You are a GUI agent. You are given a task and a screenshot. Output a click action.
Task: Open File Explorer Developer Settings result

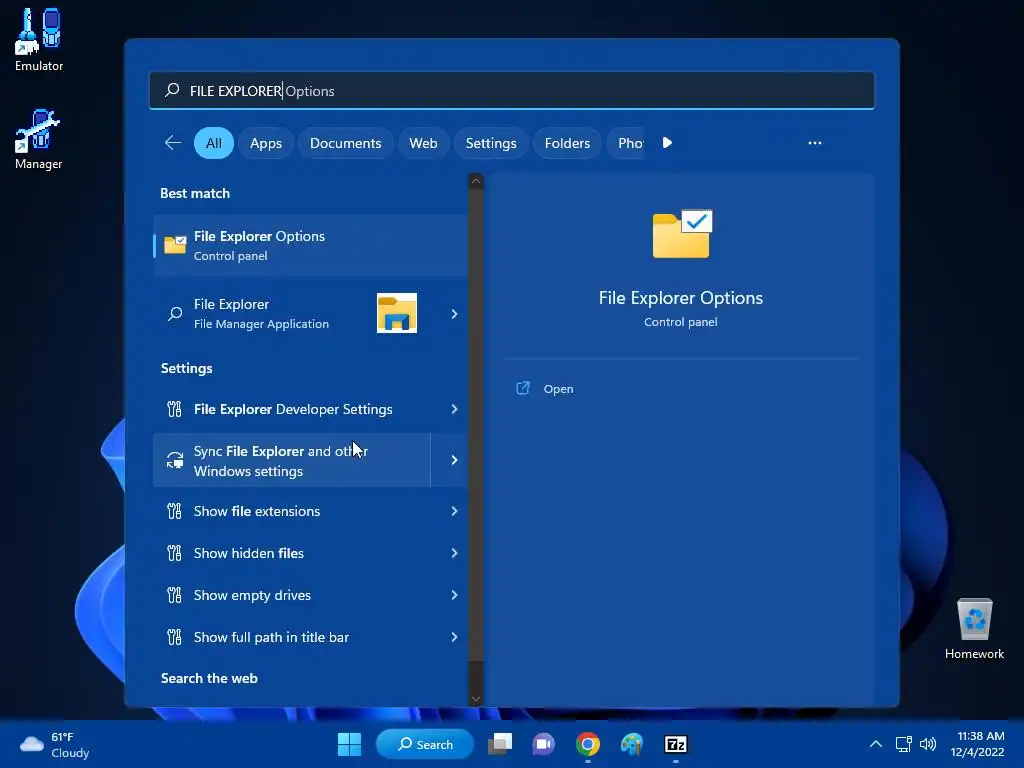pyautogui.click(x=292, y=409)
